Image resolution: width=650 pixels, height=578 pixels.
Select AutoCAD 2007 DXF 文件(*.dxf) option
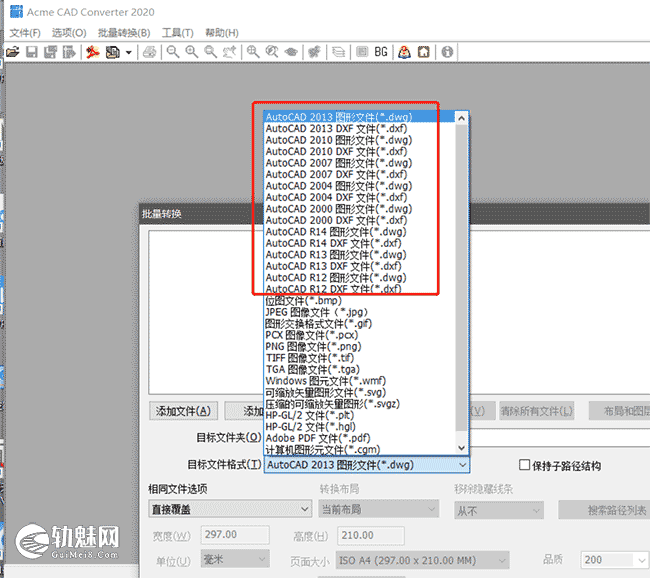coord(359,175)
